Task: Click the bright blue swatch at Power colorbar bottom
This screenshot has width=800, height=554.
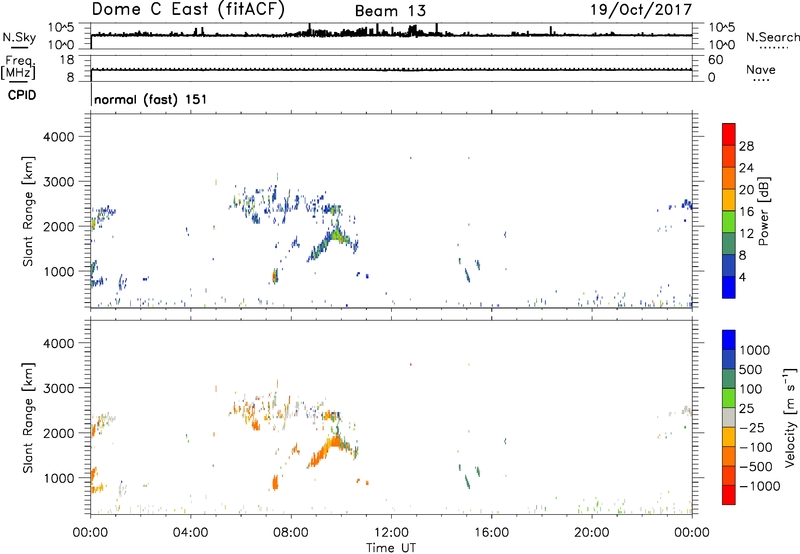Action: click(x=729, y=287)
